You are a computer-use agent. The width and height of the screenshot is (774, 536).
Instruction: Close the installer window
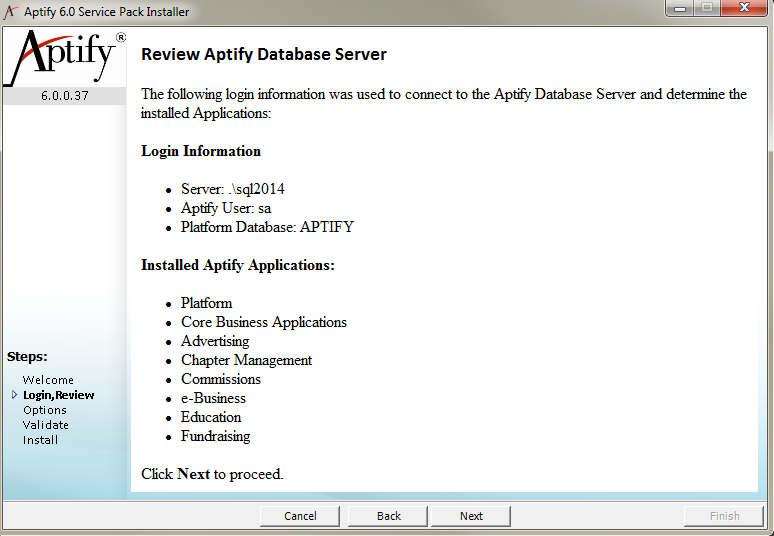744,8
